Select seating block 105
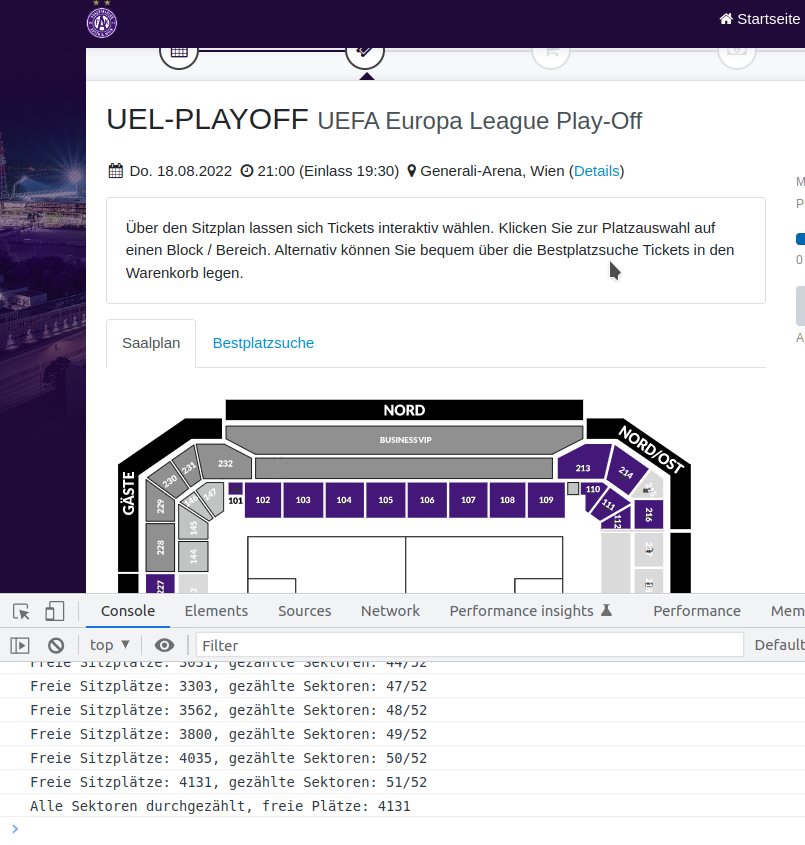Screen dimensions: 805x845 [386, 500]
